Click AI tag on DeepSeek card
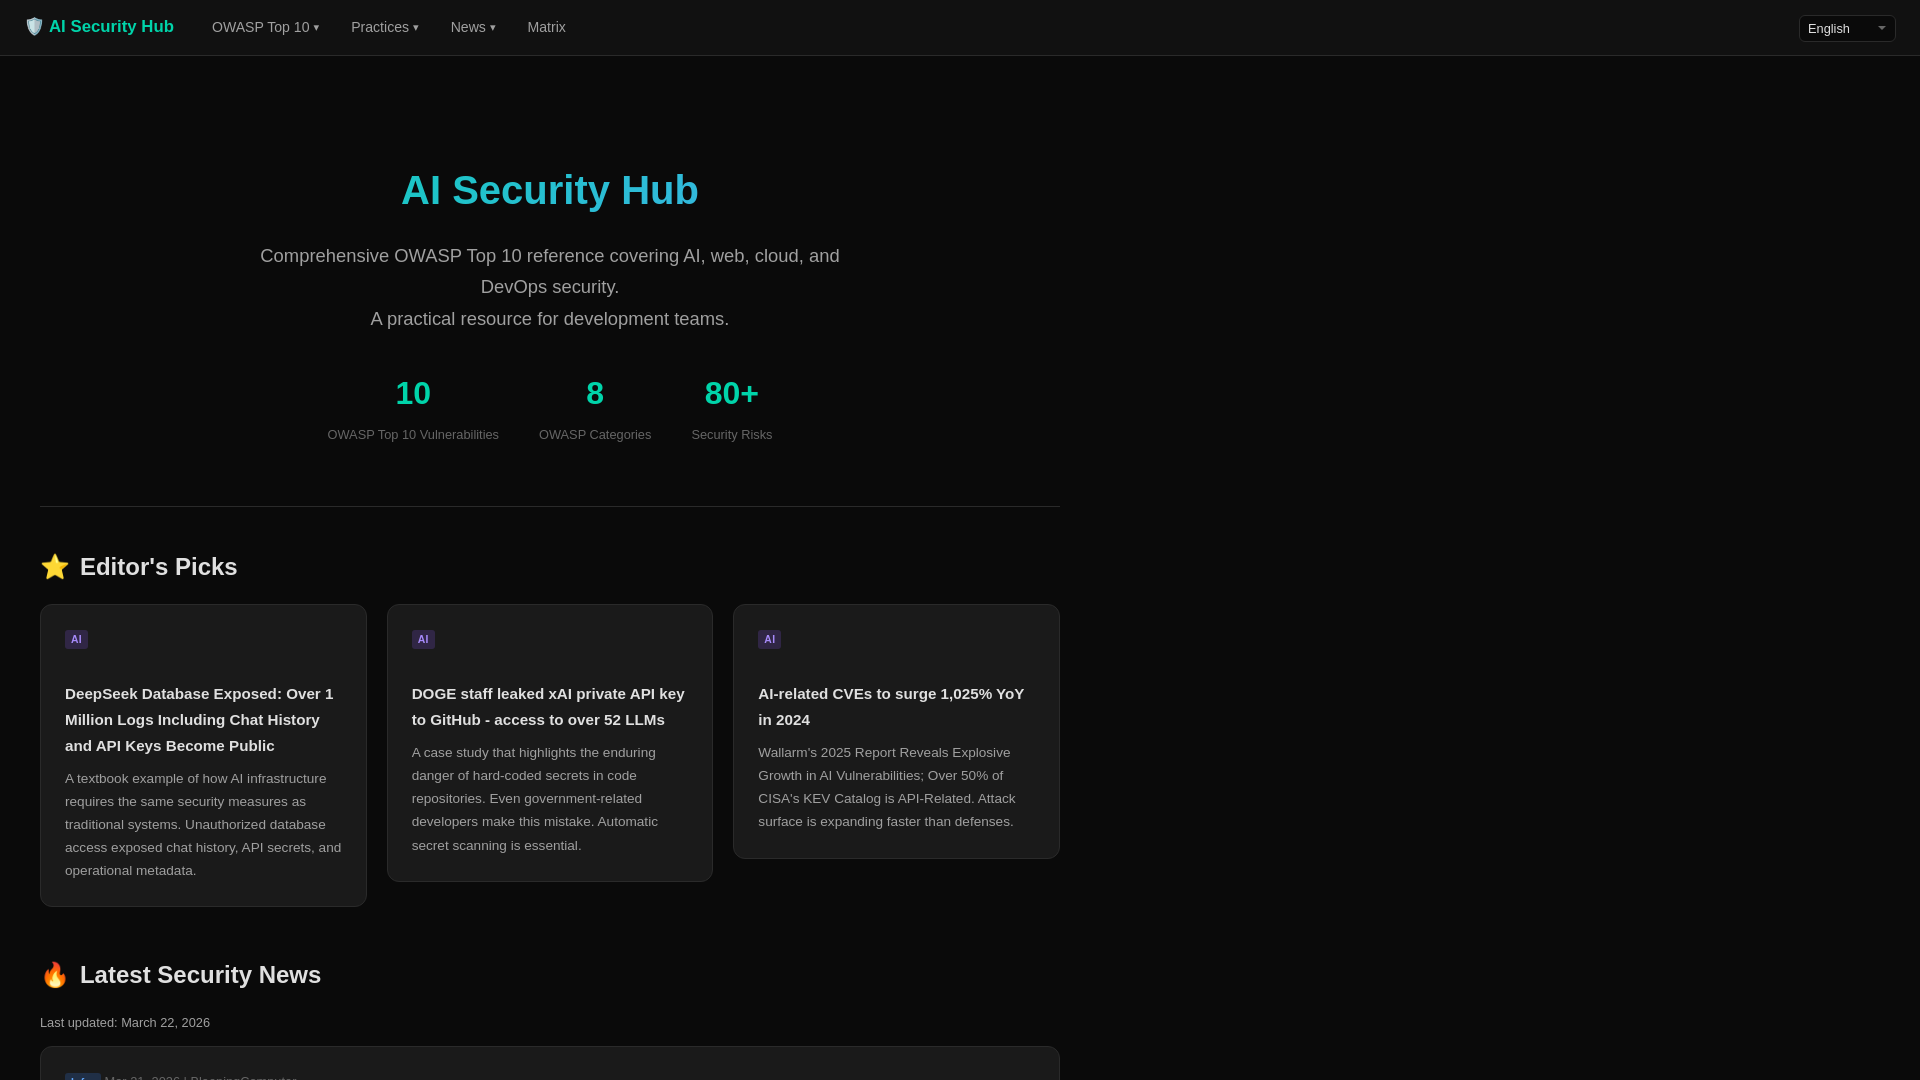 pos(76,639)
